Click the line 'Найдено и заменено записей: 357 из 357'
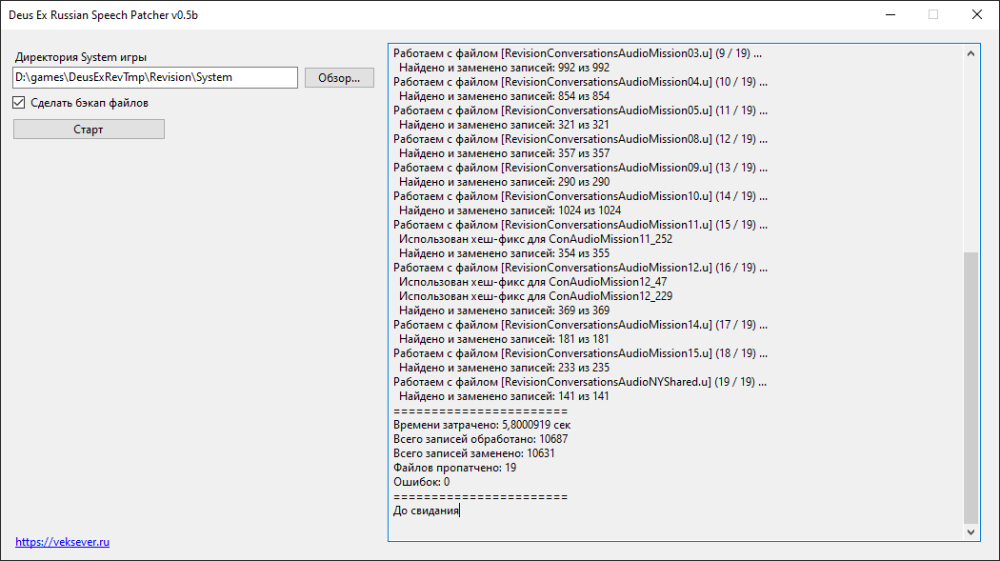 504,154
